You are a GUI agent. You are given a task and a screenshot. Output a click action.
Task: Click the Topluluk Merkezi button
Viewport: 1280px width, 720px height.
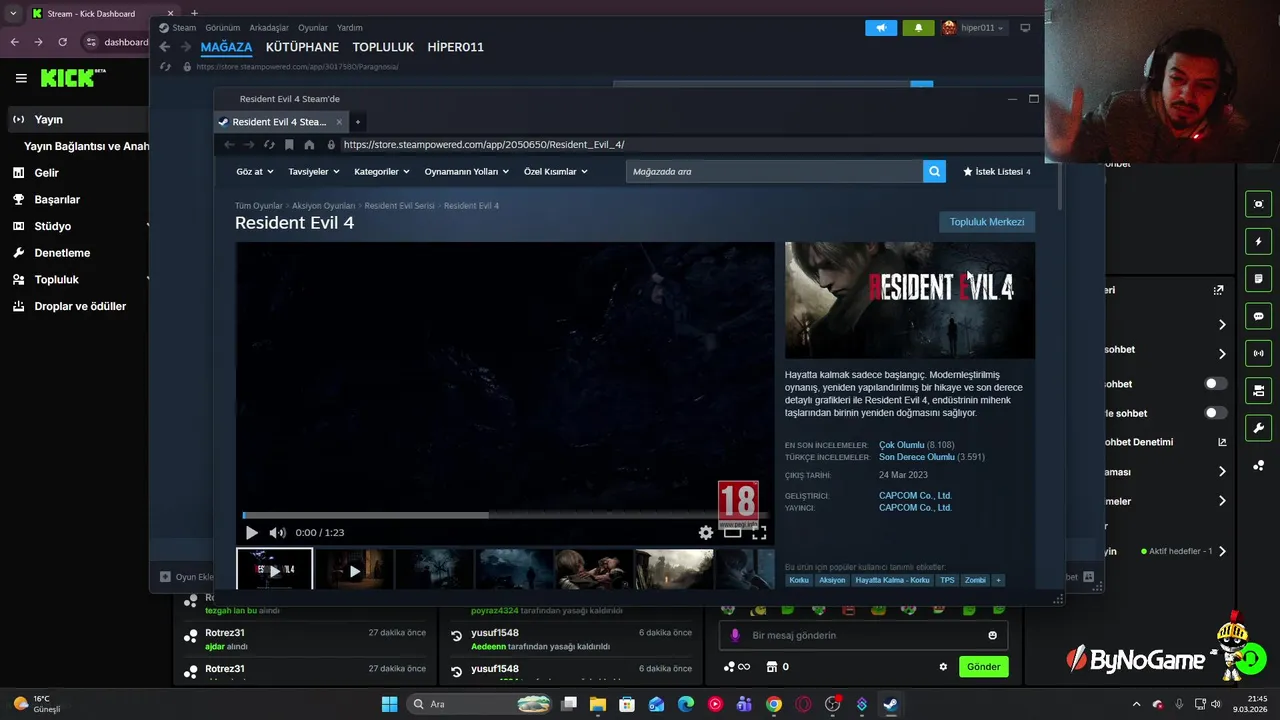coord(987,222)
